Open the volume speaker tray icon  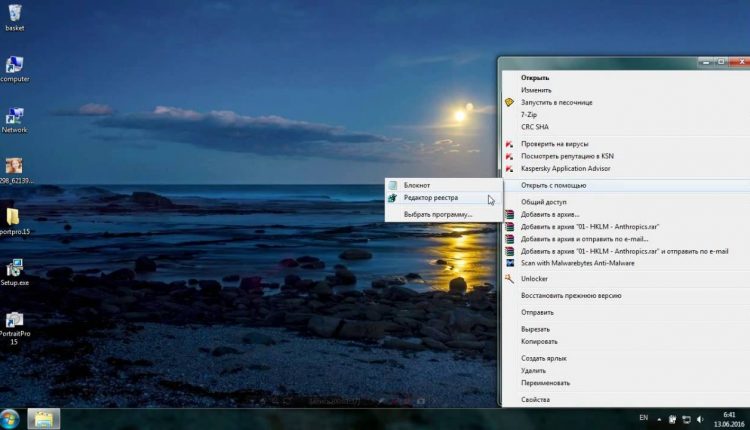pos(700,419)
